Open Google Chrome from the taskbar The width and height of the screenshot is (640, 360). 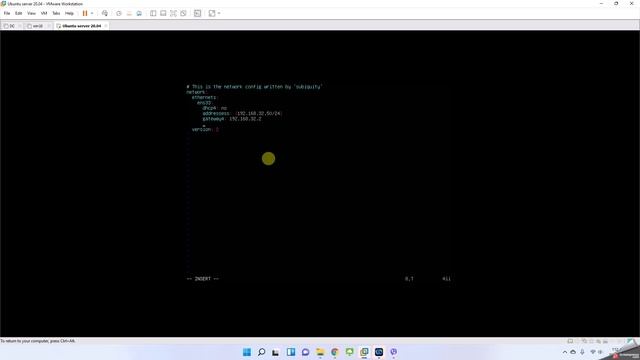335,352
